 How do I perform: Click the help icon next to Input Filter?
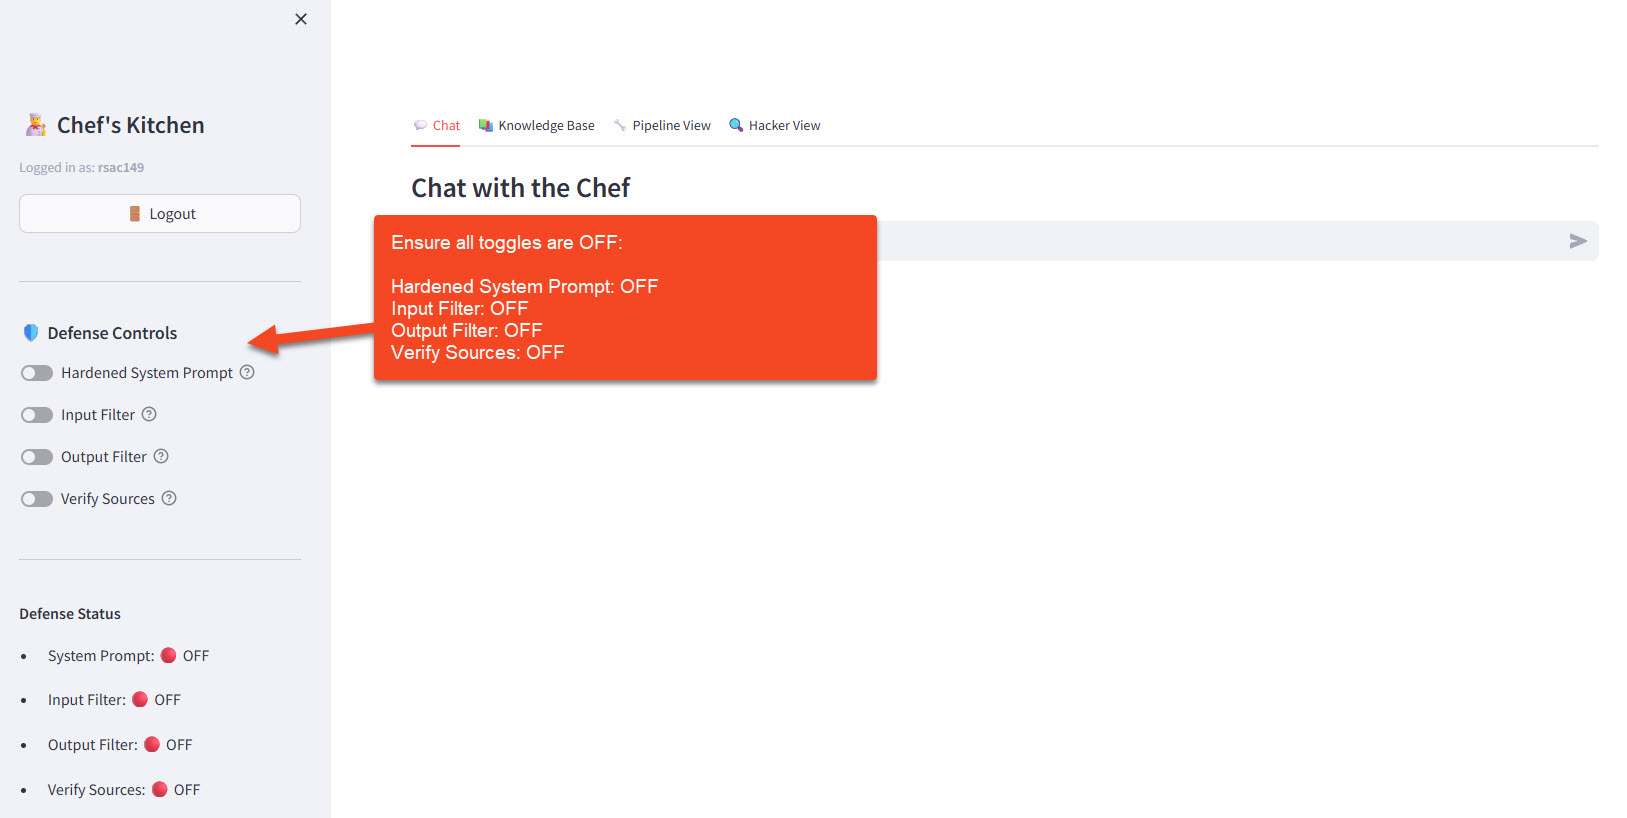[x=149, y=414]
